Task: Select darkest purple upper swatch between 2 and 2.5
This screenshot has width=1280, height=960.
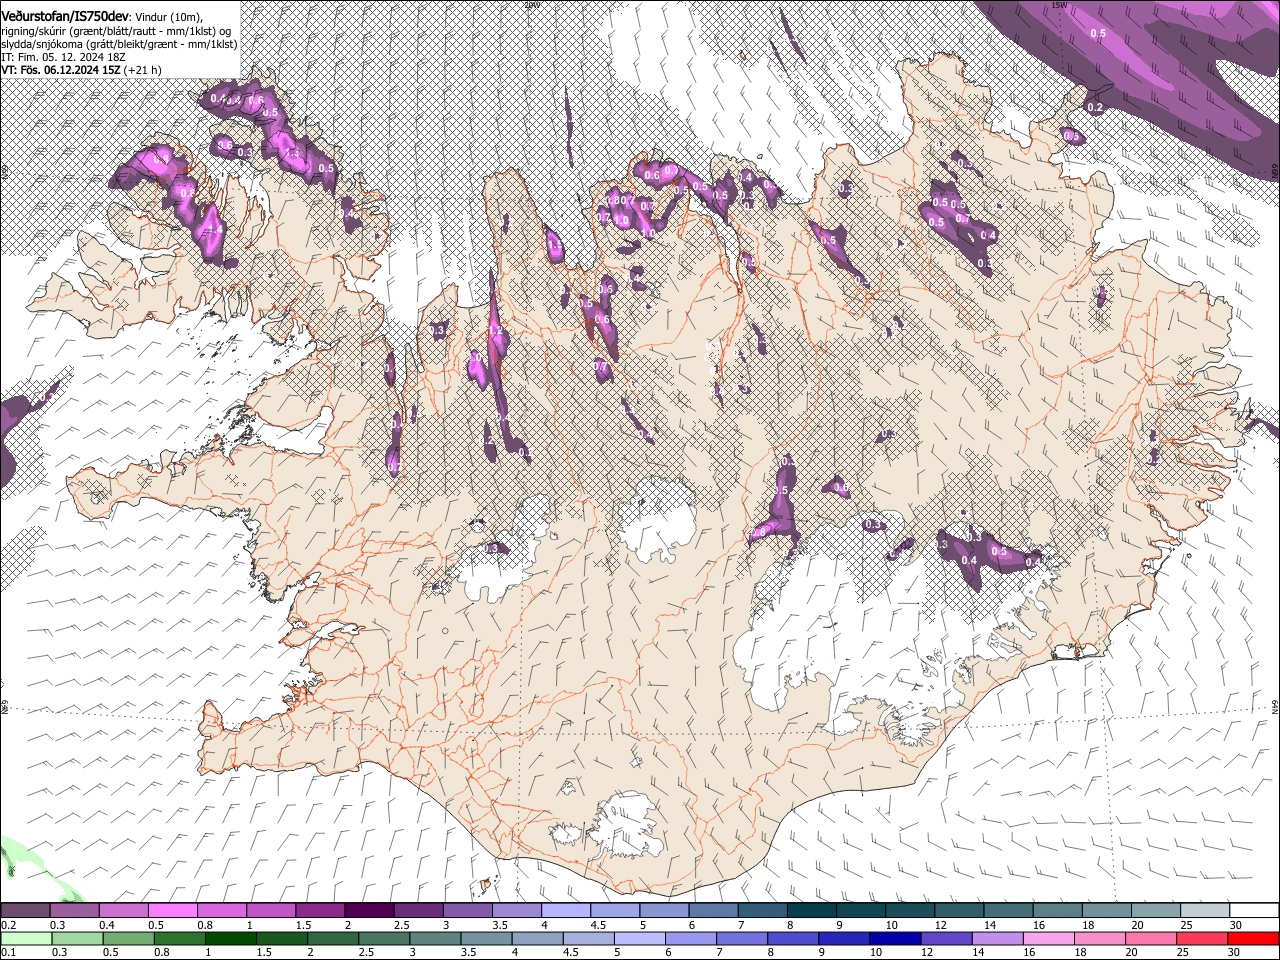Action: (x=368, y=910)
